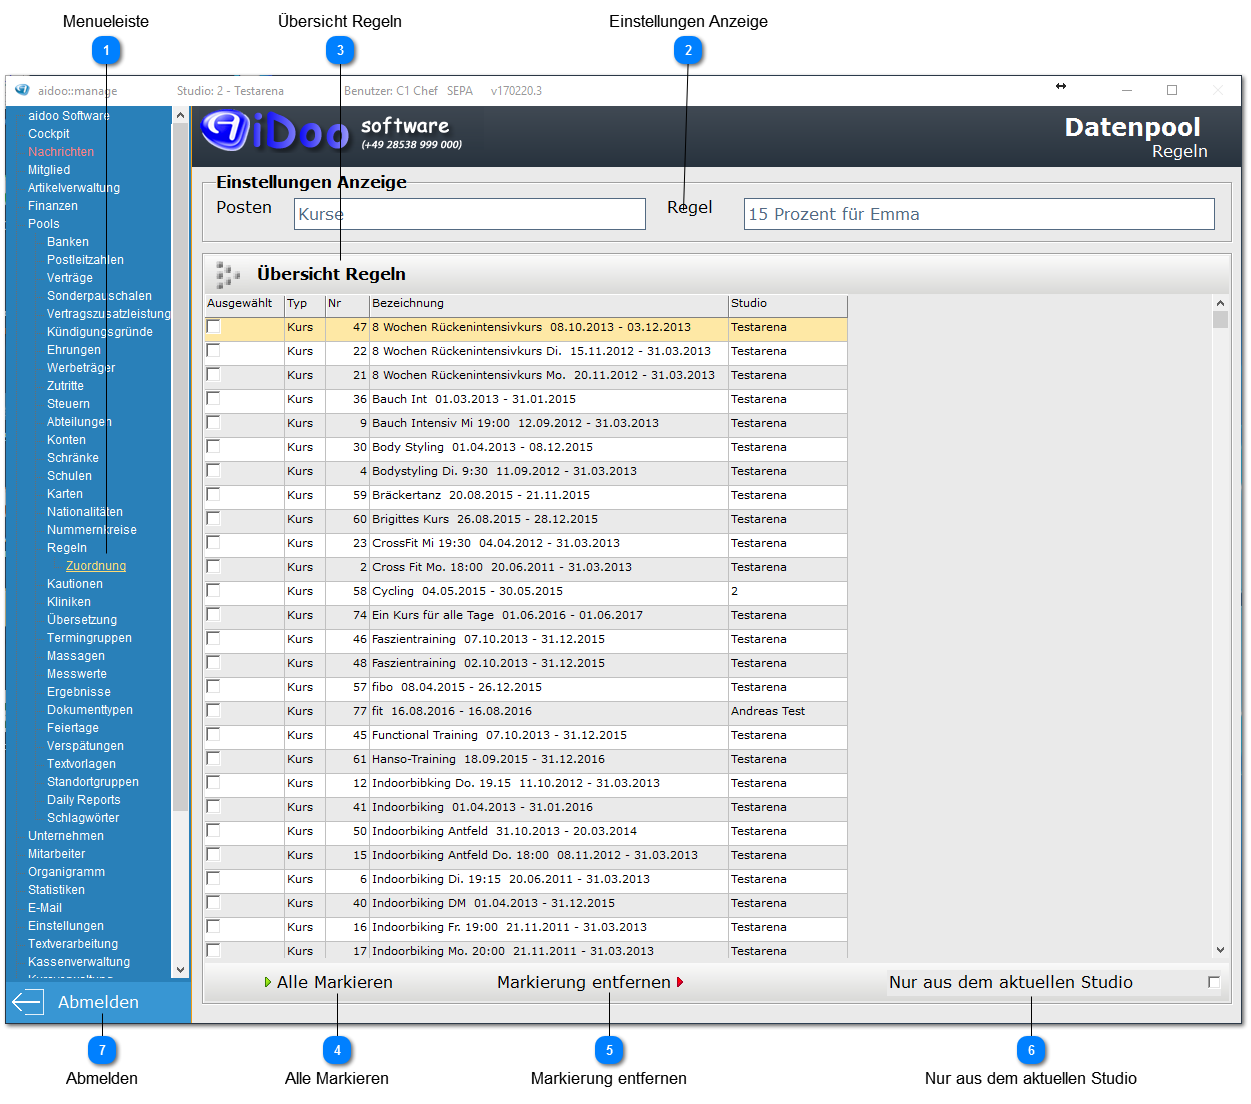Open Statistiken menu item

pyautogui.click(x=57, y=890)
